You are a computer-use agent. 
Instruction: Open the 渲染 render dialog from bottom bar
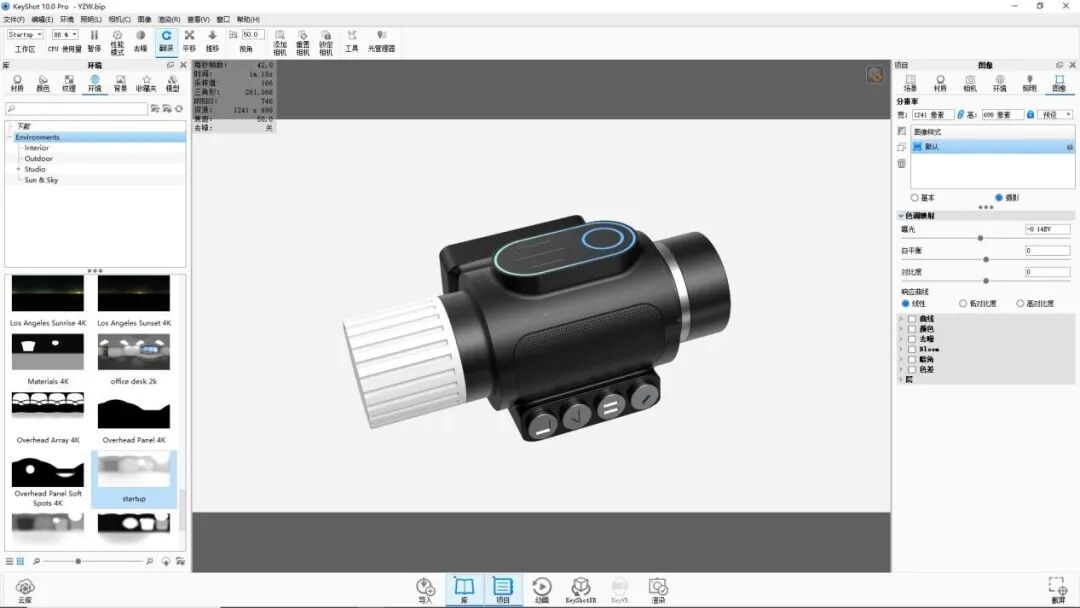658,588
